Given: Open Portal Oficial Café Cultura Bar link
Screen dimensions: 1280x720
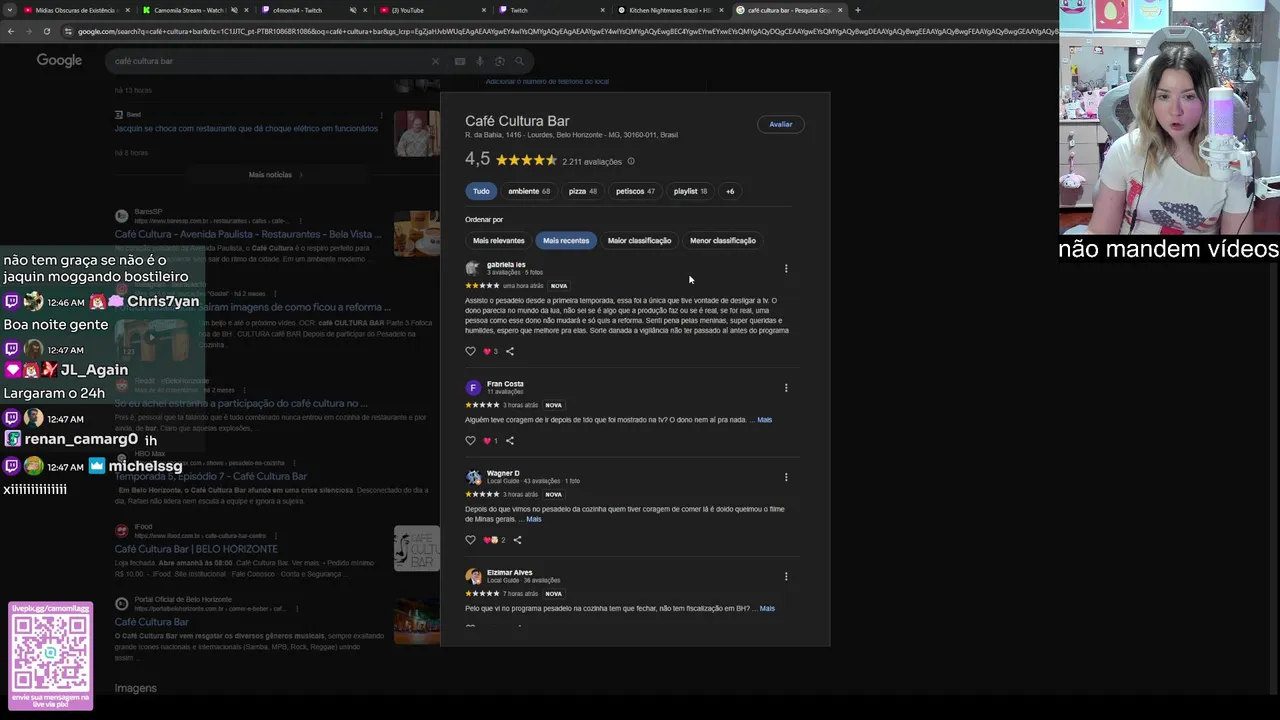Looking at the screenshot, I should [x=151, y=622].
